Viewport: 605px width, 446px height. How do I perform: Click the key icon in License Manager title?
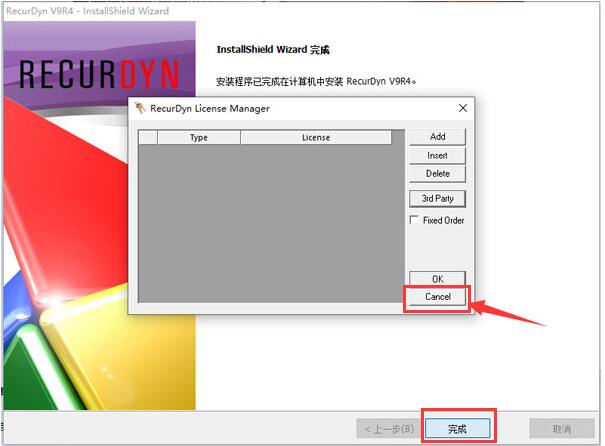point(140,108)
